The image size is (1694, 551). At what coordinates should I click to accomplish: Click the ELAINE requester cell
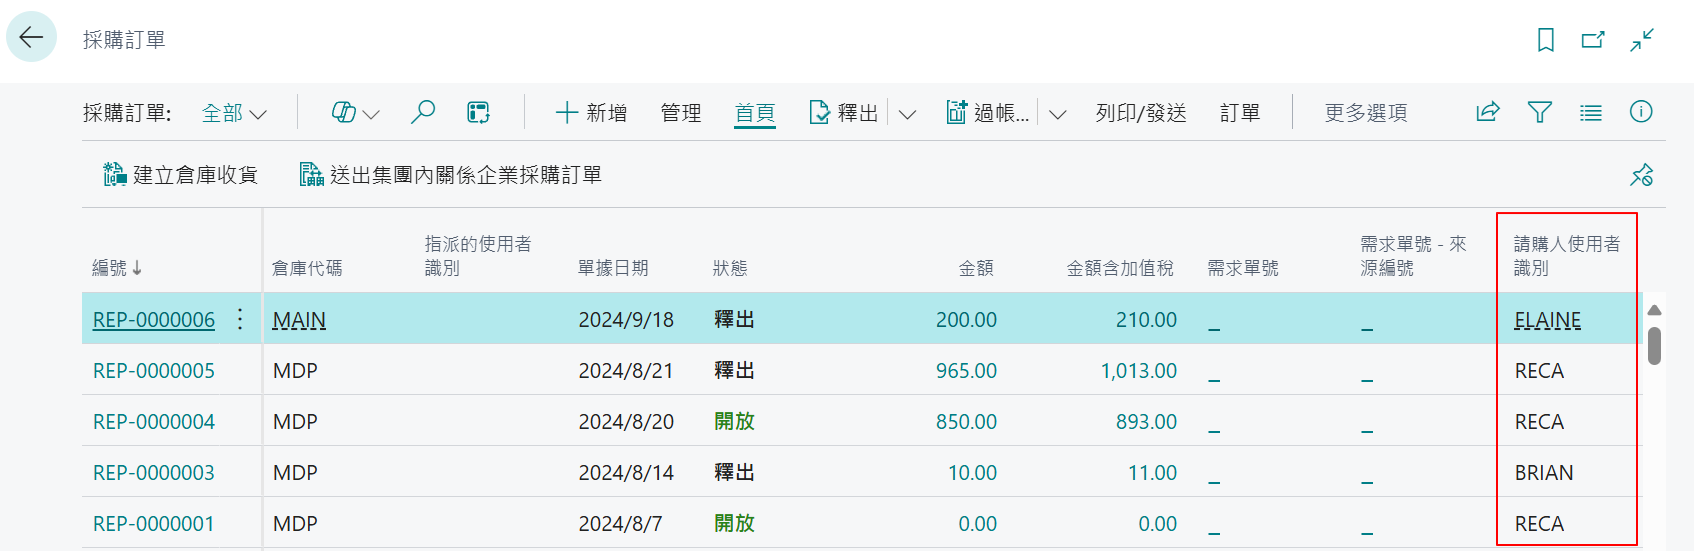1548,320
